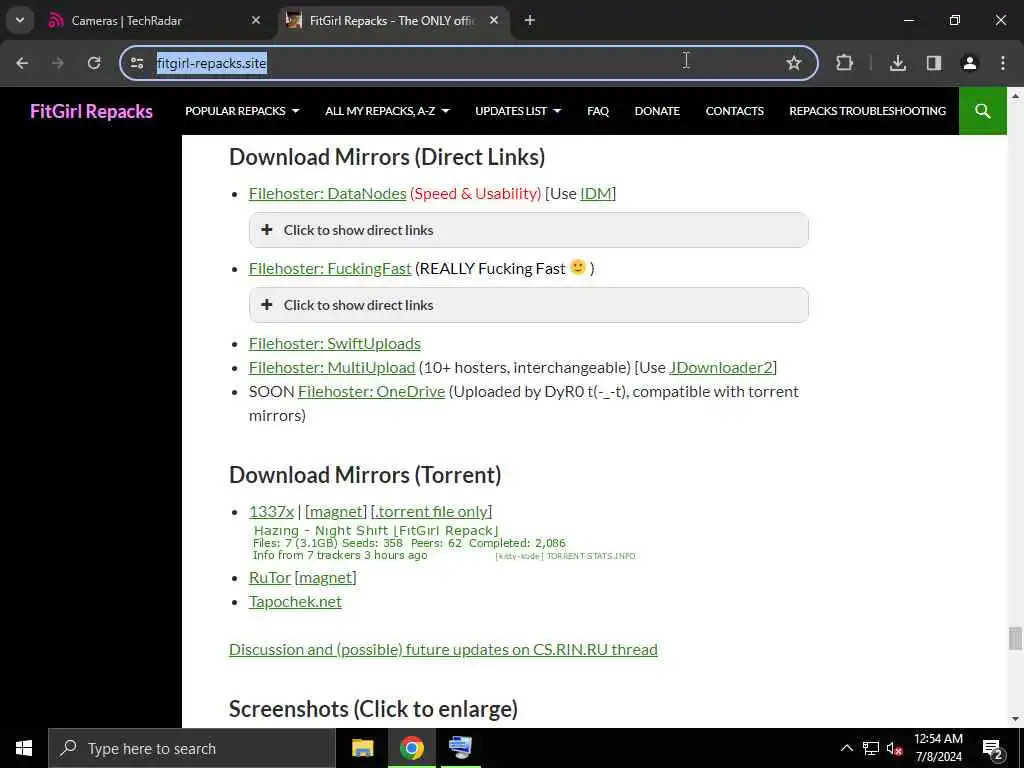Screen dimensions: 1024x768
Task: Click the magnet link next to 1337x
Action: coord(336,512)
